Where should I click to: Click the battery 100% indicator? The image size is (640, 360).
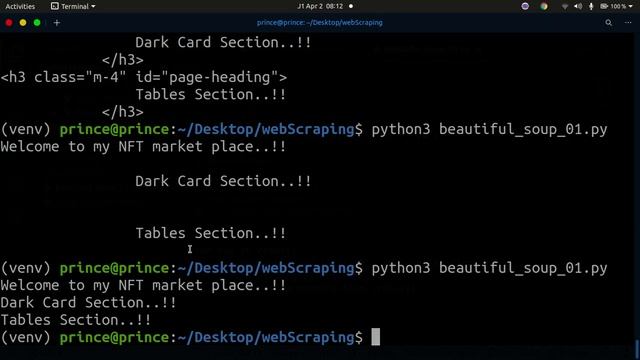pyautogui.click(x=613, y=6)
